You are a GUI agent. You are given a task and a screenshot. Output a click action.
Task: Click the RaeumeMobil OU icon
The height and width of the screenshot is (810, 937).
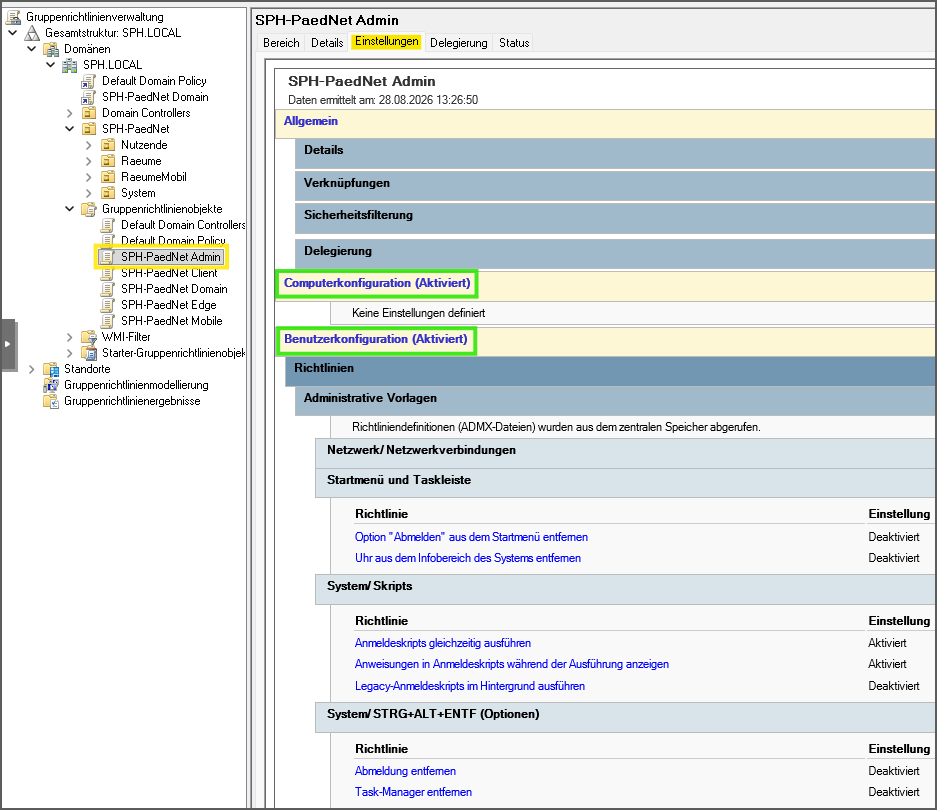click(108, 178)
